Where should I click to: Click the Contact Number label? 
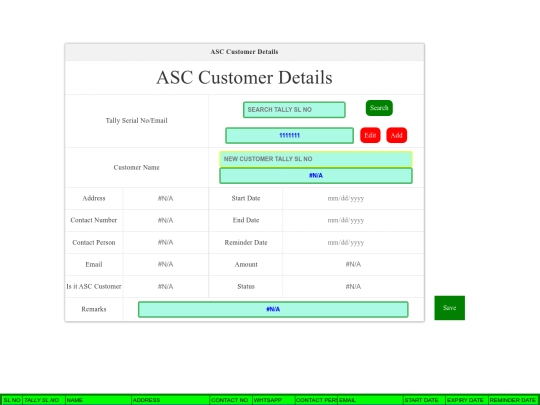94,220
